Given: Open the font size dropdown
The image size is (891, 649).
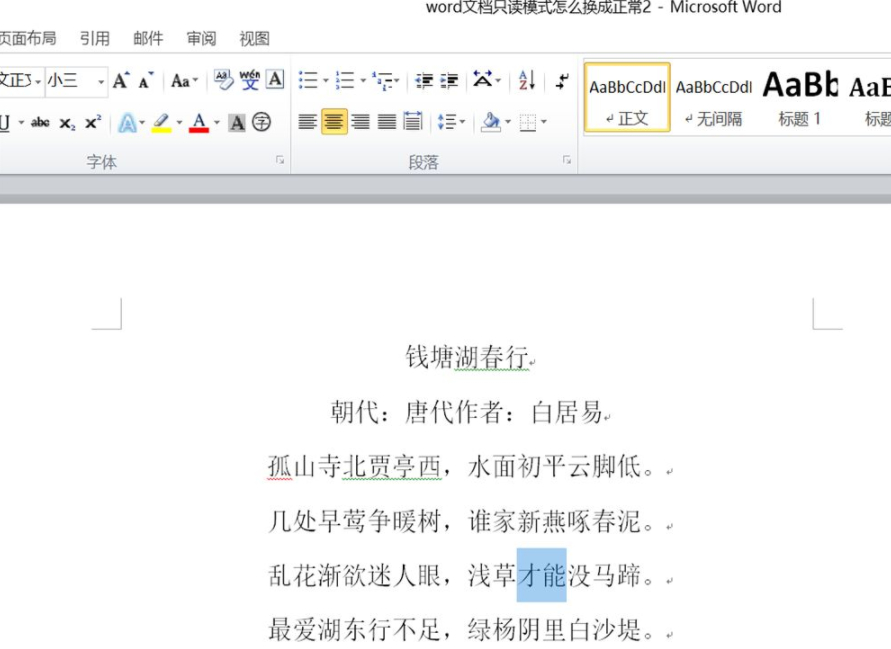Looking at the screenshot, I should pos(100,81).
